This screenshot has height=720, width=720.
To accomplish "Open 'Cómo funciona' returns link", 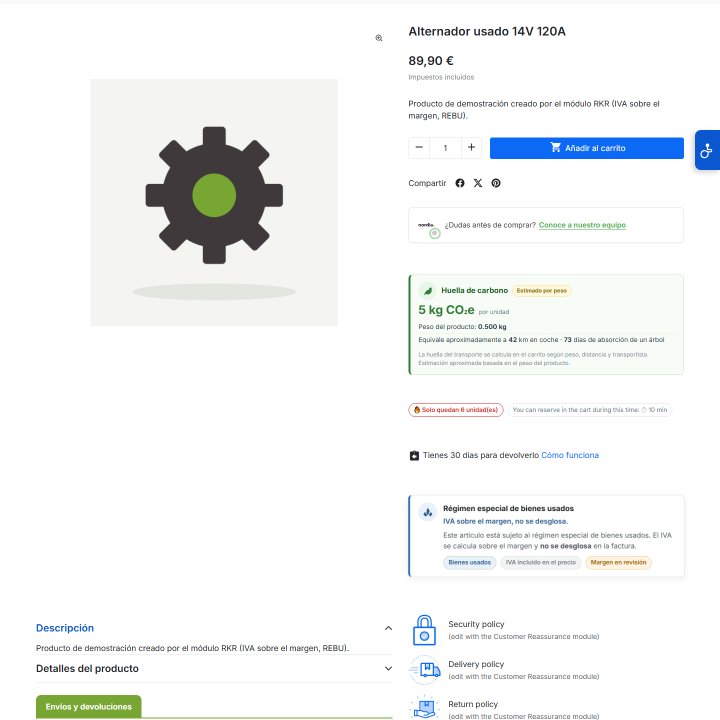I will (x=570, y=455).
